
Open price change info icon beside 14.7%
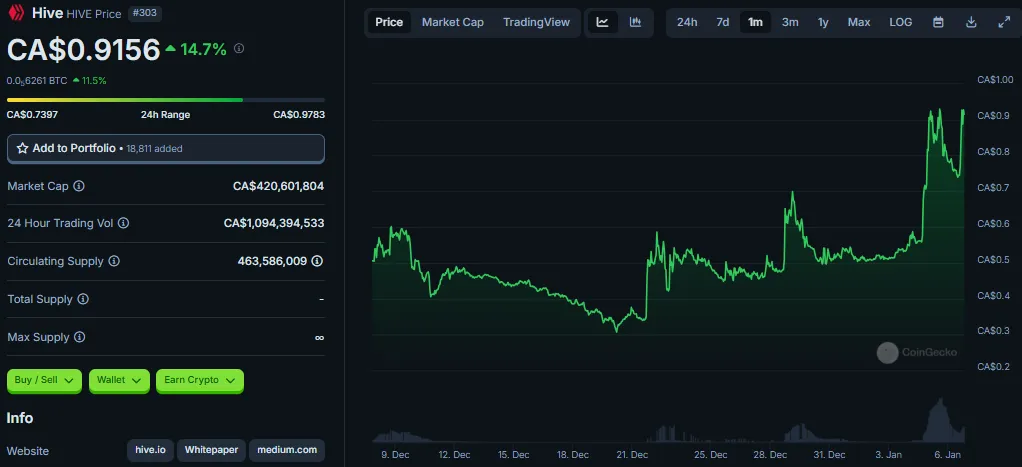239,48
